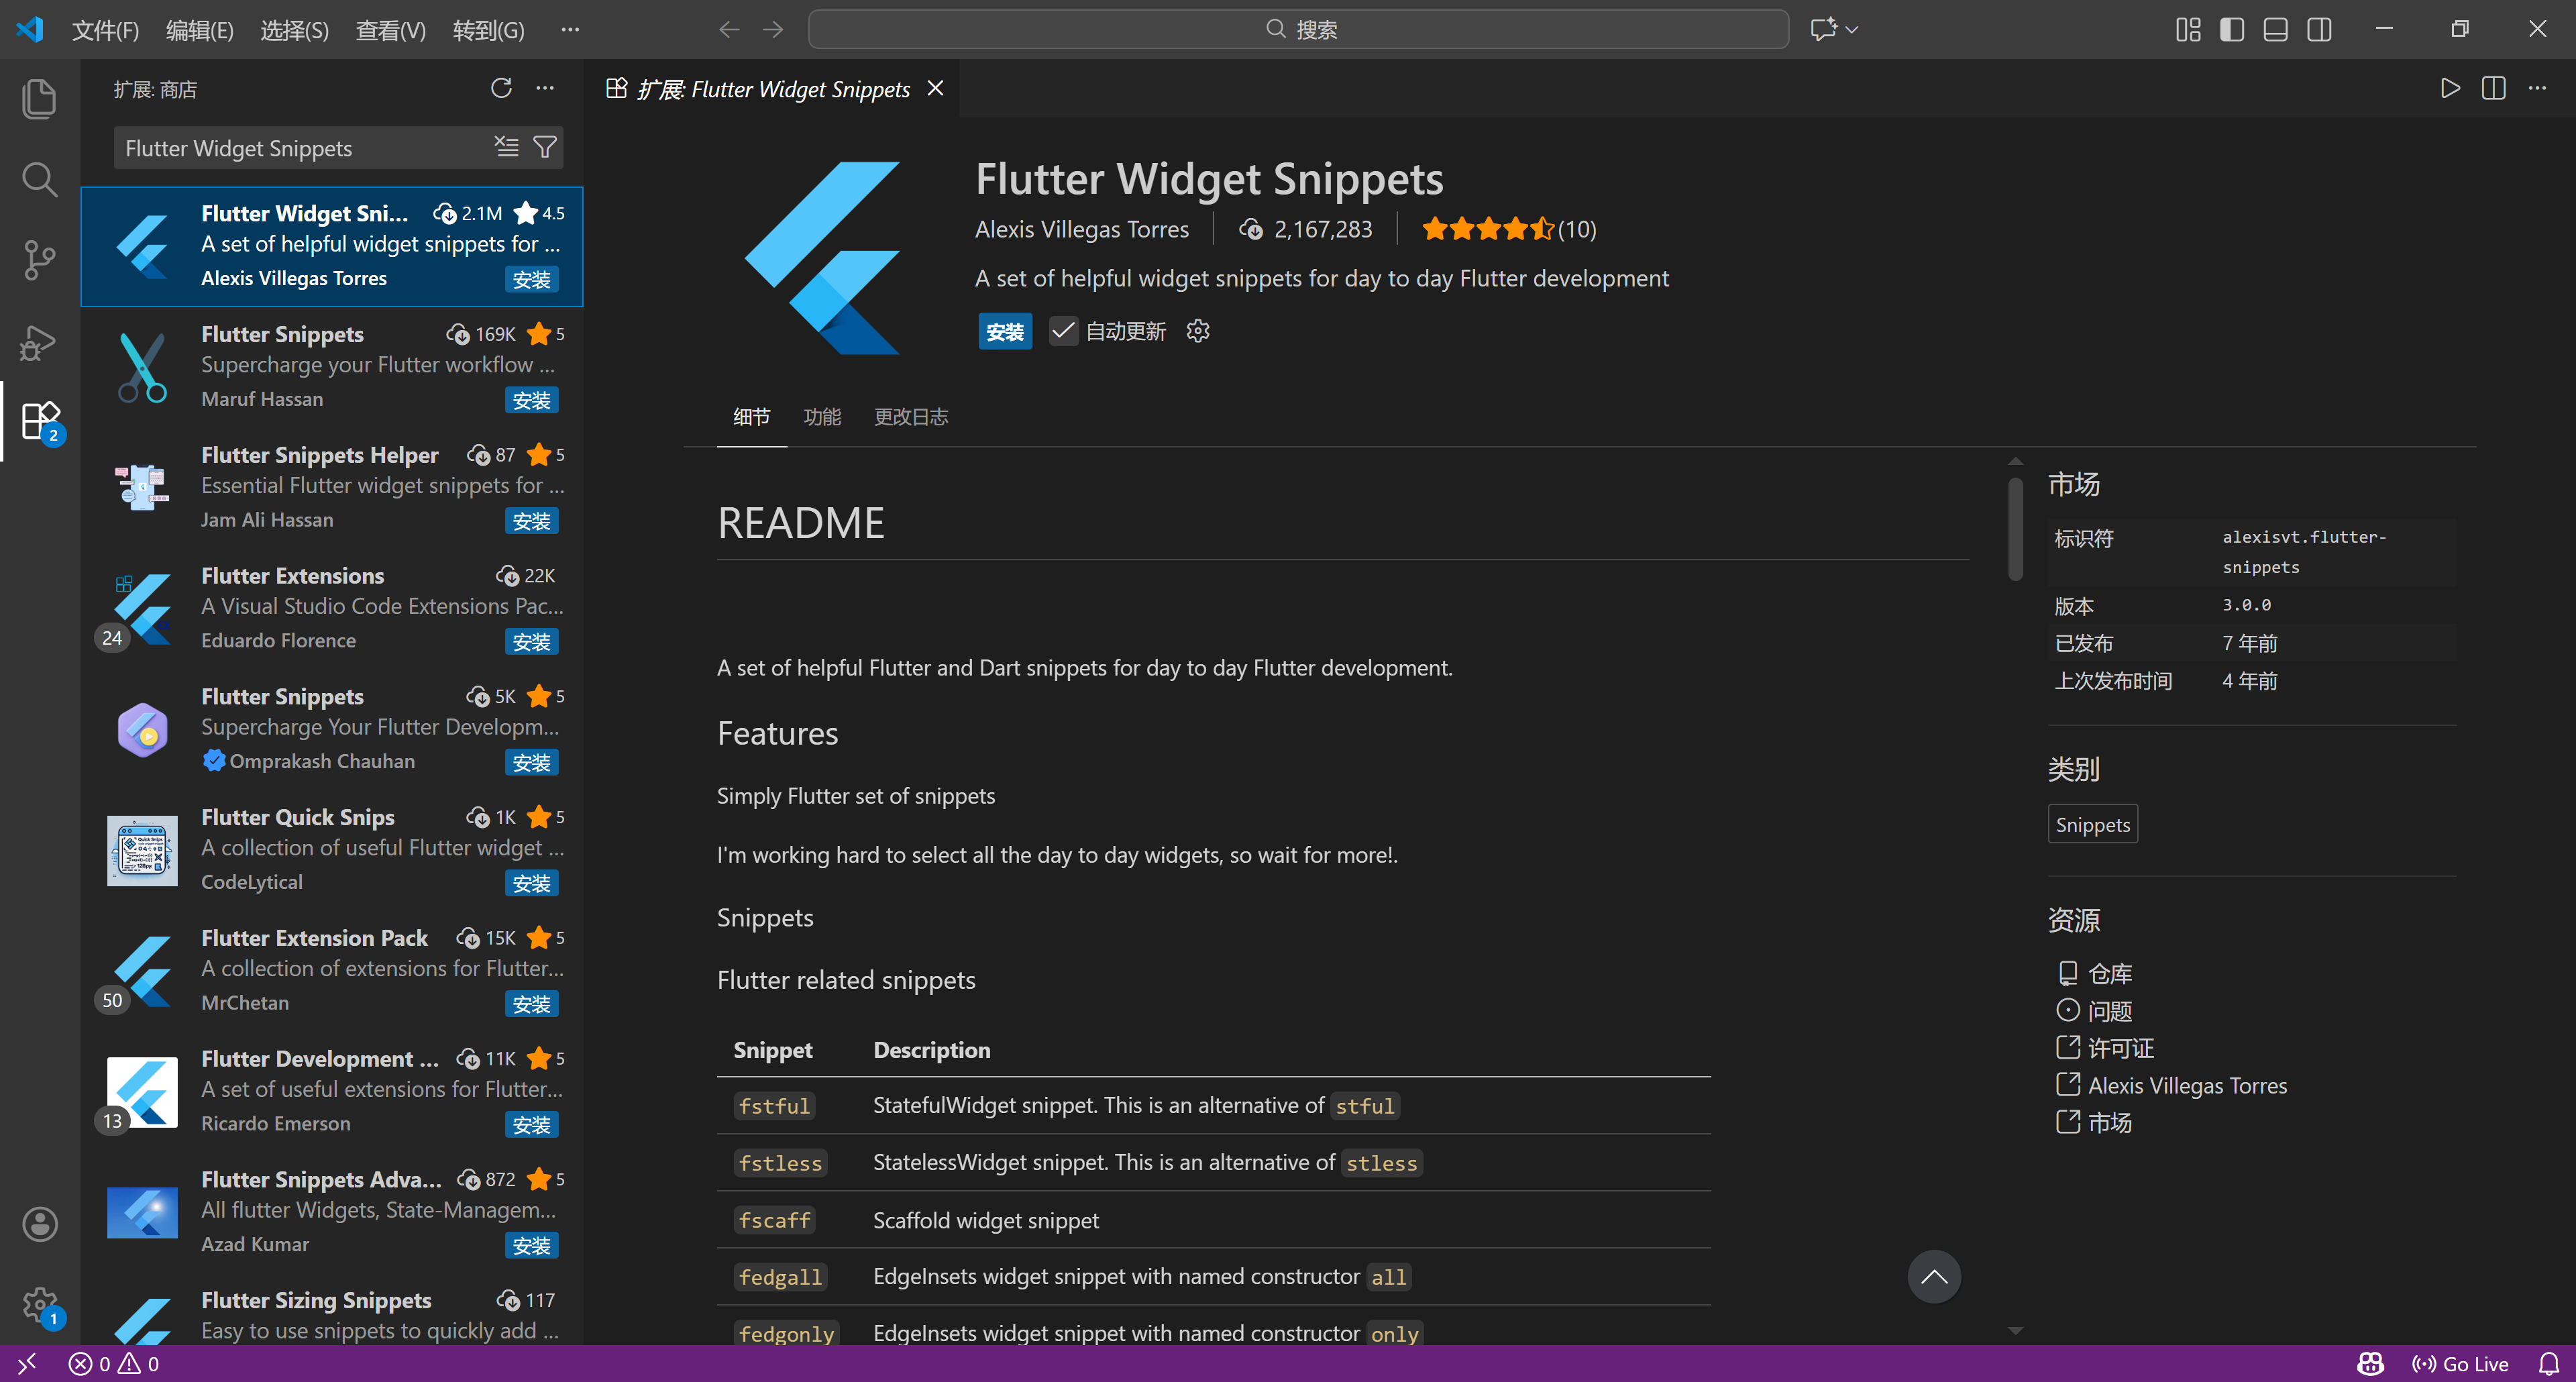Install Flutter Widget Snippets from the details page

click(x=1004, y=332)
